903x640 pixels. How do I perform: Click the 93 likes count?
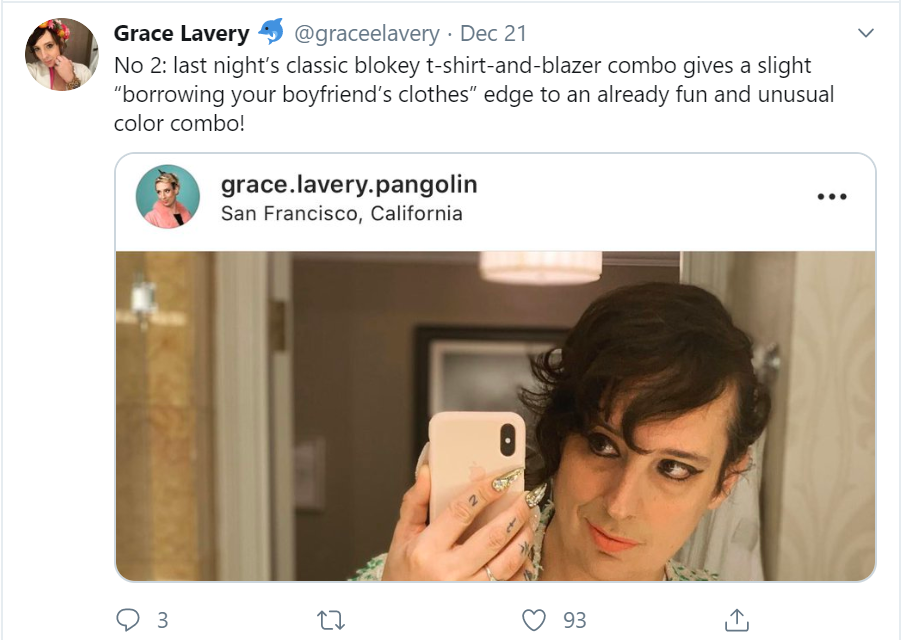574,620
